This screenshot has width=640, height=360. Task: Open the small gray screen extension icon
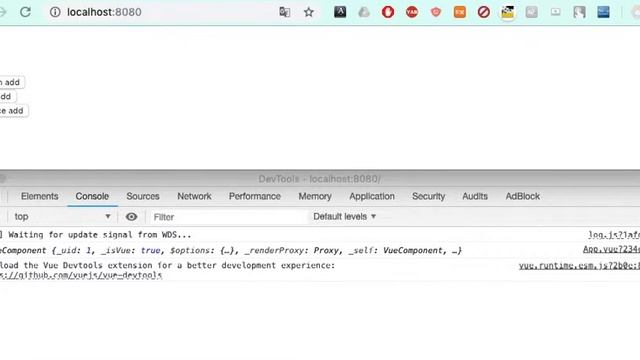pyautogui.click(x=555, y=12)
